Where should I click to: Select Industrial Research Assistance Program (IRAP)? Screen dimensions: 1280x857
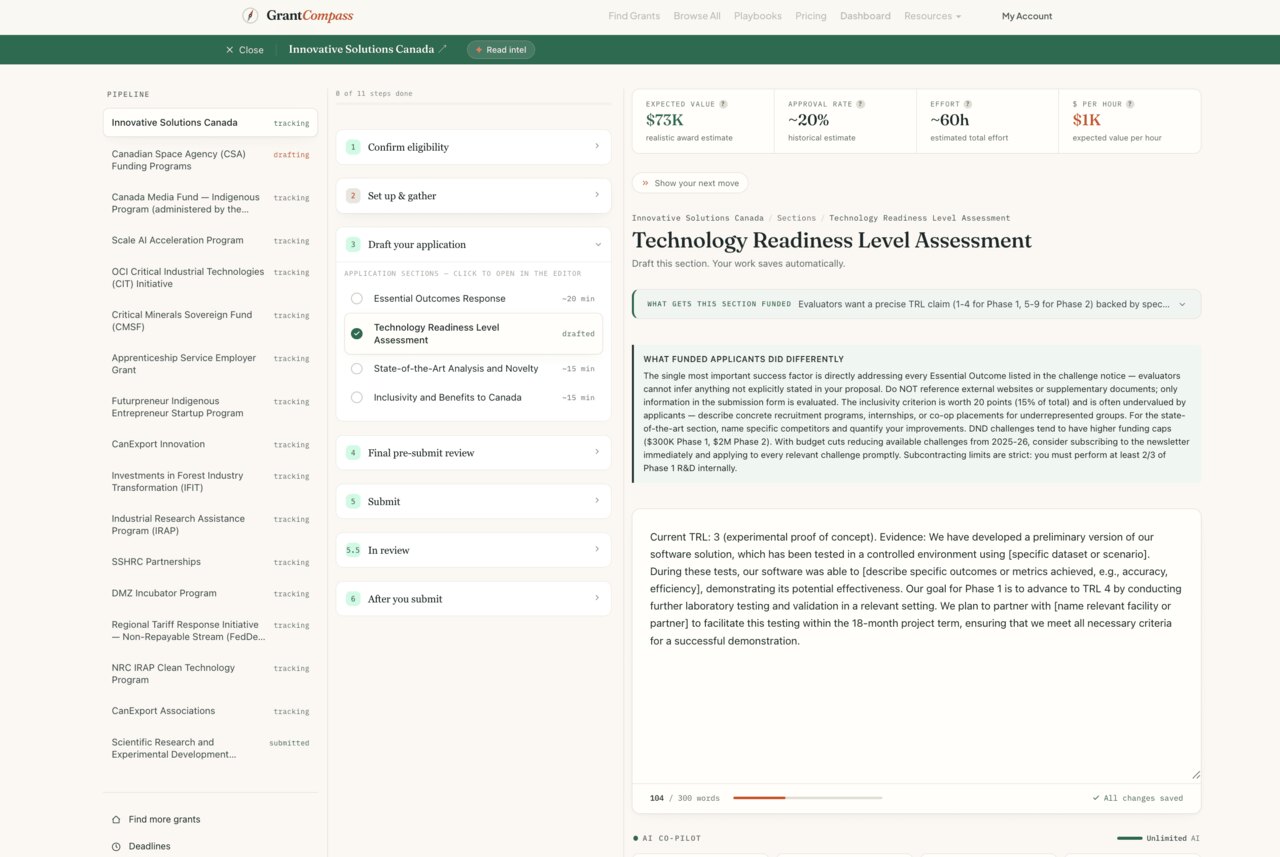click(210, 525)
